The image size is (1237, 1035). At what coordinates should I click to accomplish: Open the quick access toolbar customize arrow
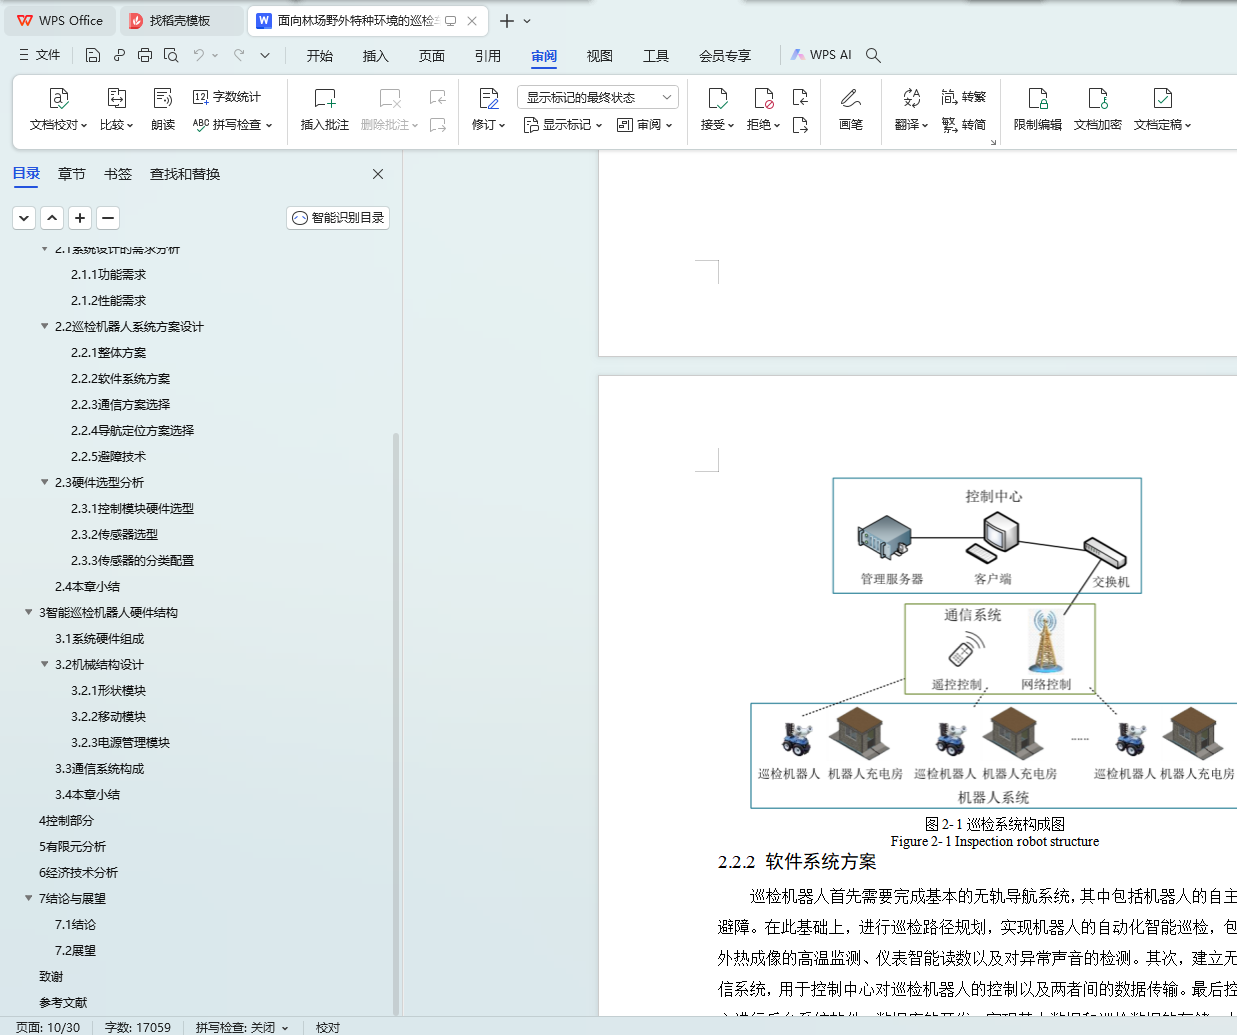pyautogui.click(x=265, y=55)
